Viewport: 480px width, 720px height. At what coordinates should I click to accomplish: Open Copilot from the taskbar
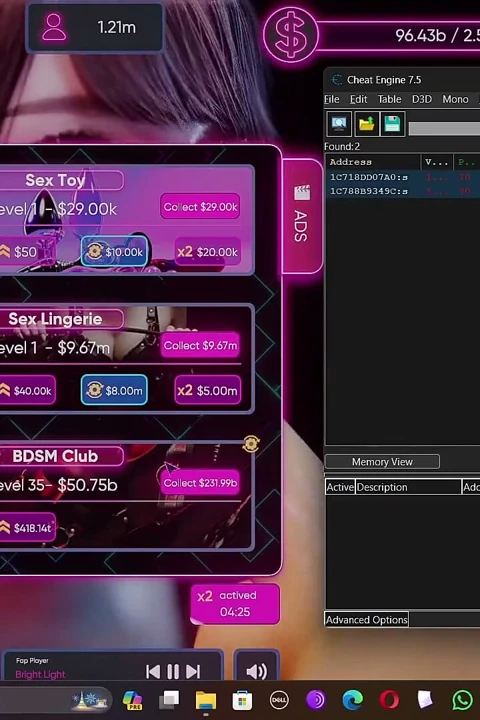(x=132, y=700)
